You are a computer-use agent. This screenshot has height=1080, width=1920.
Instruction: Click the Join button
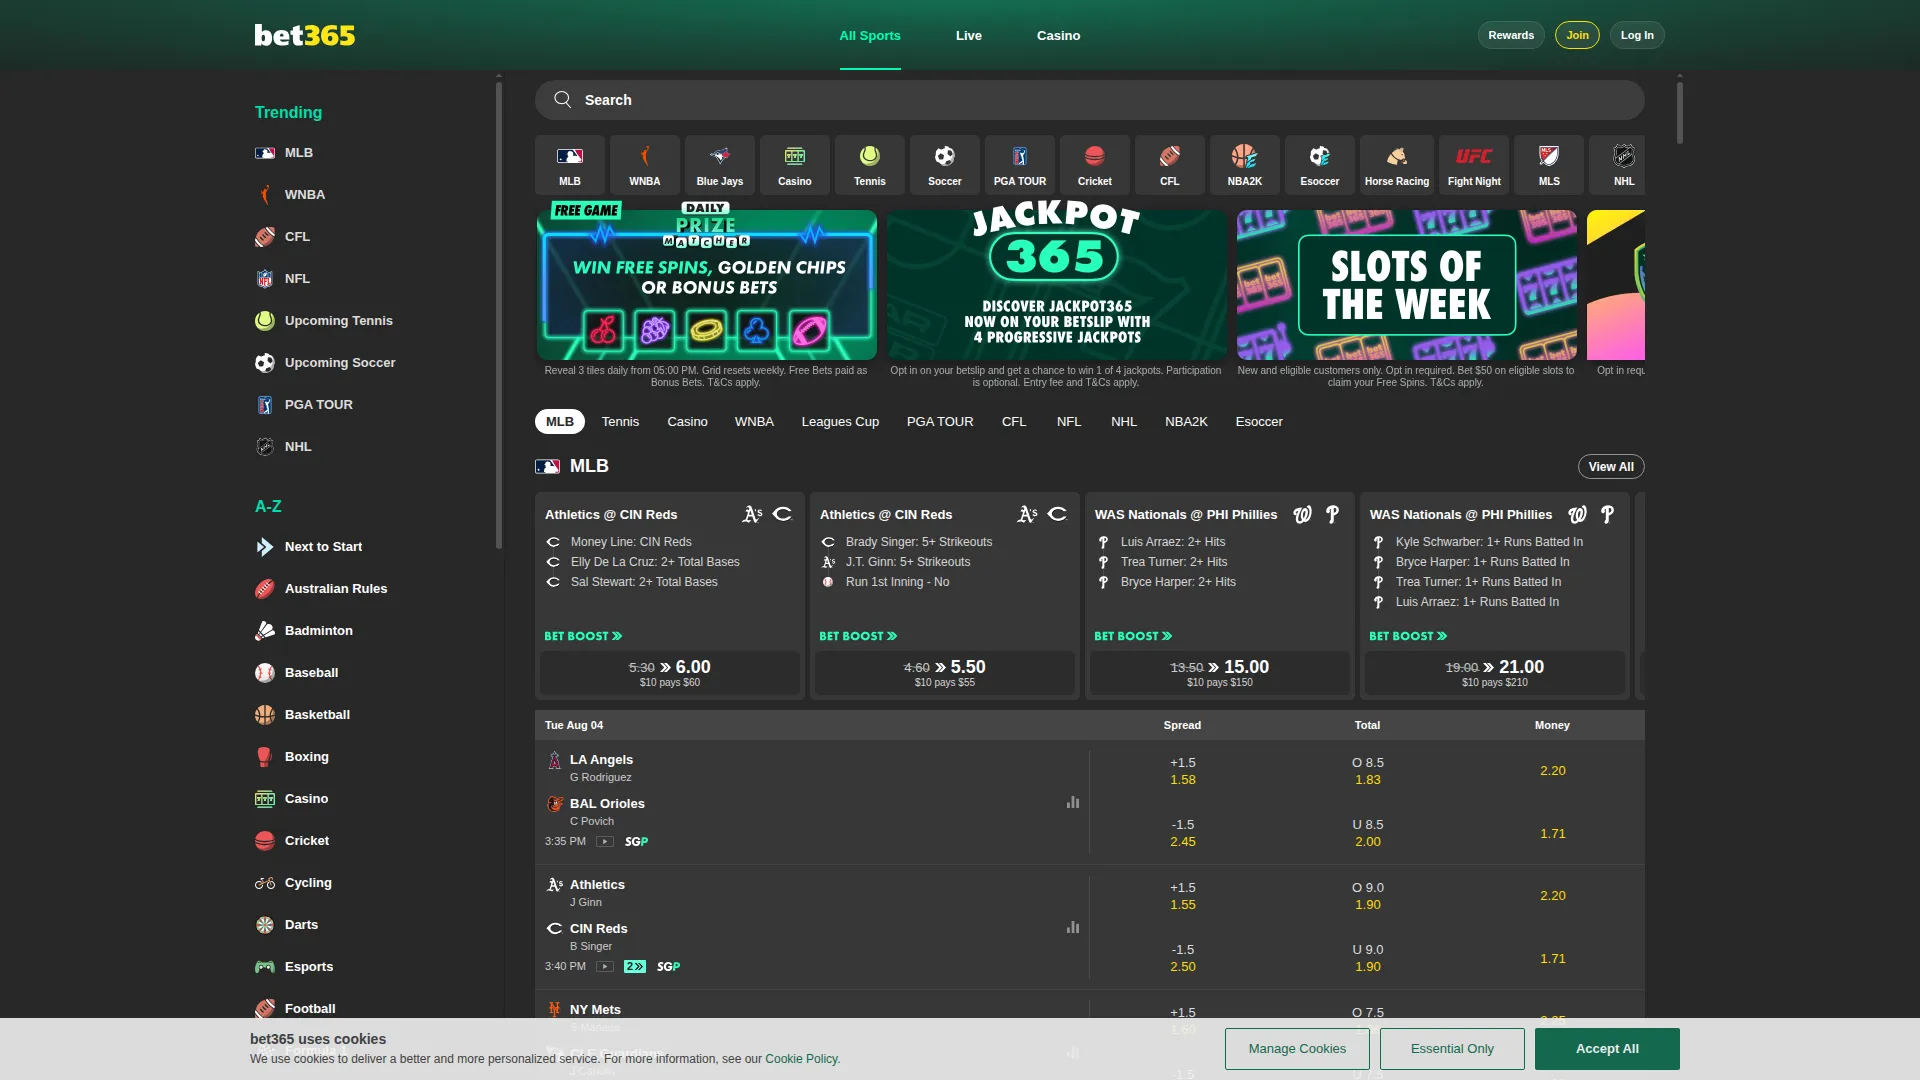[1577, 35]
